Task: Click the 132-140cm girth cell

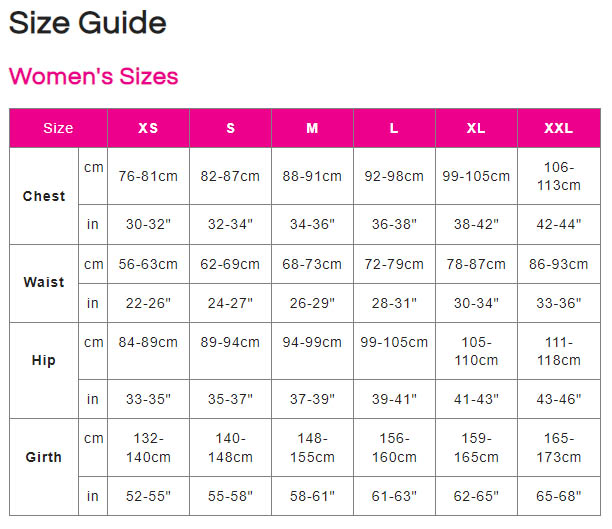Action: click(148, 447)
